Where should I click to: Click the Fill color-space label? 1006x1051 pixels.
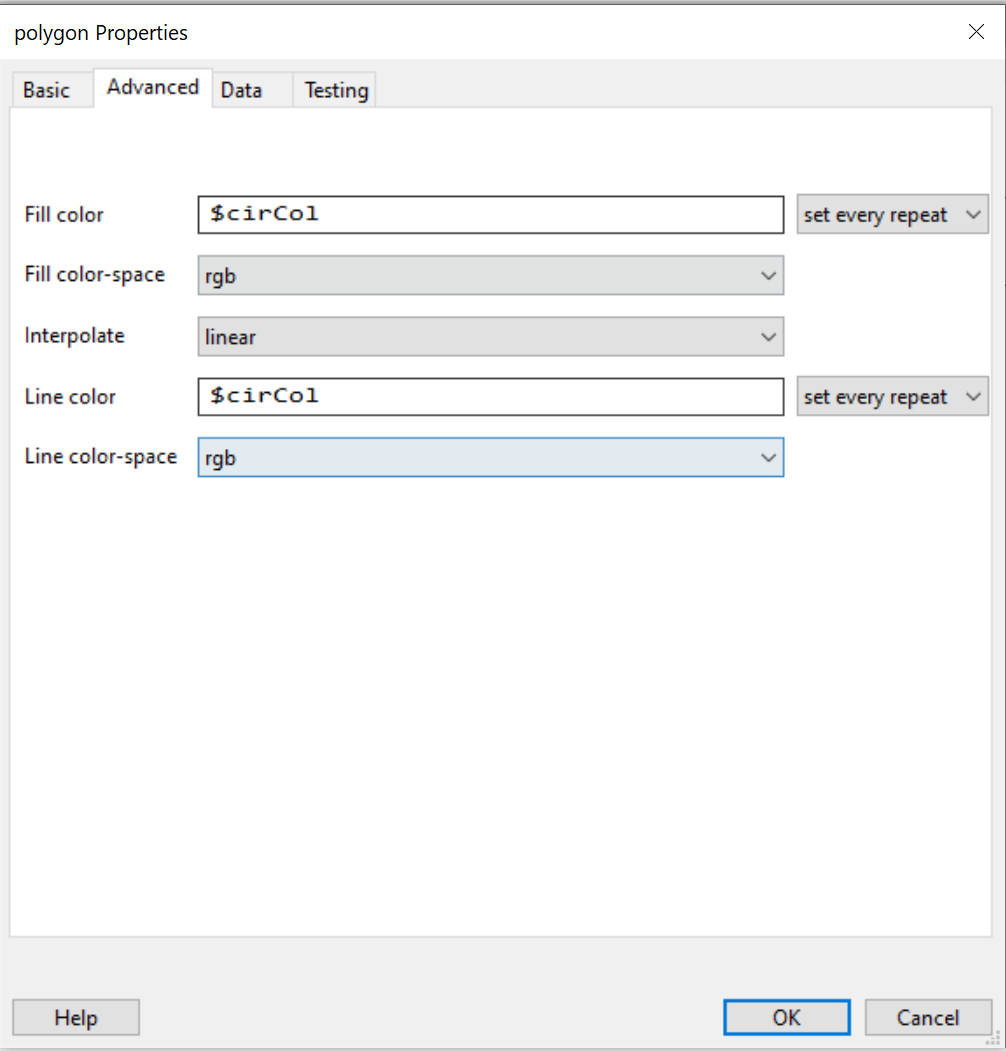pos(94,274)
